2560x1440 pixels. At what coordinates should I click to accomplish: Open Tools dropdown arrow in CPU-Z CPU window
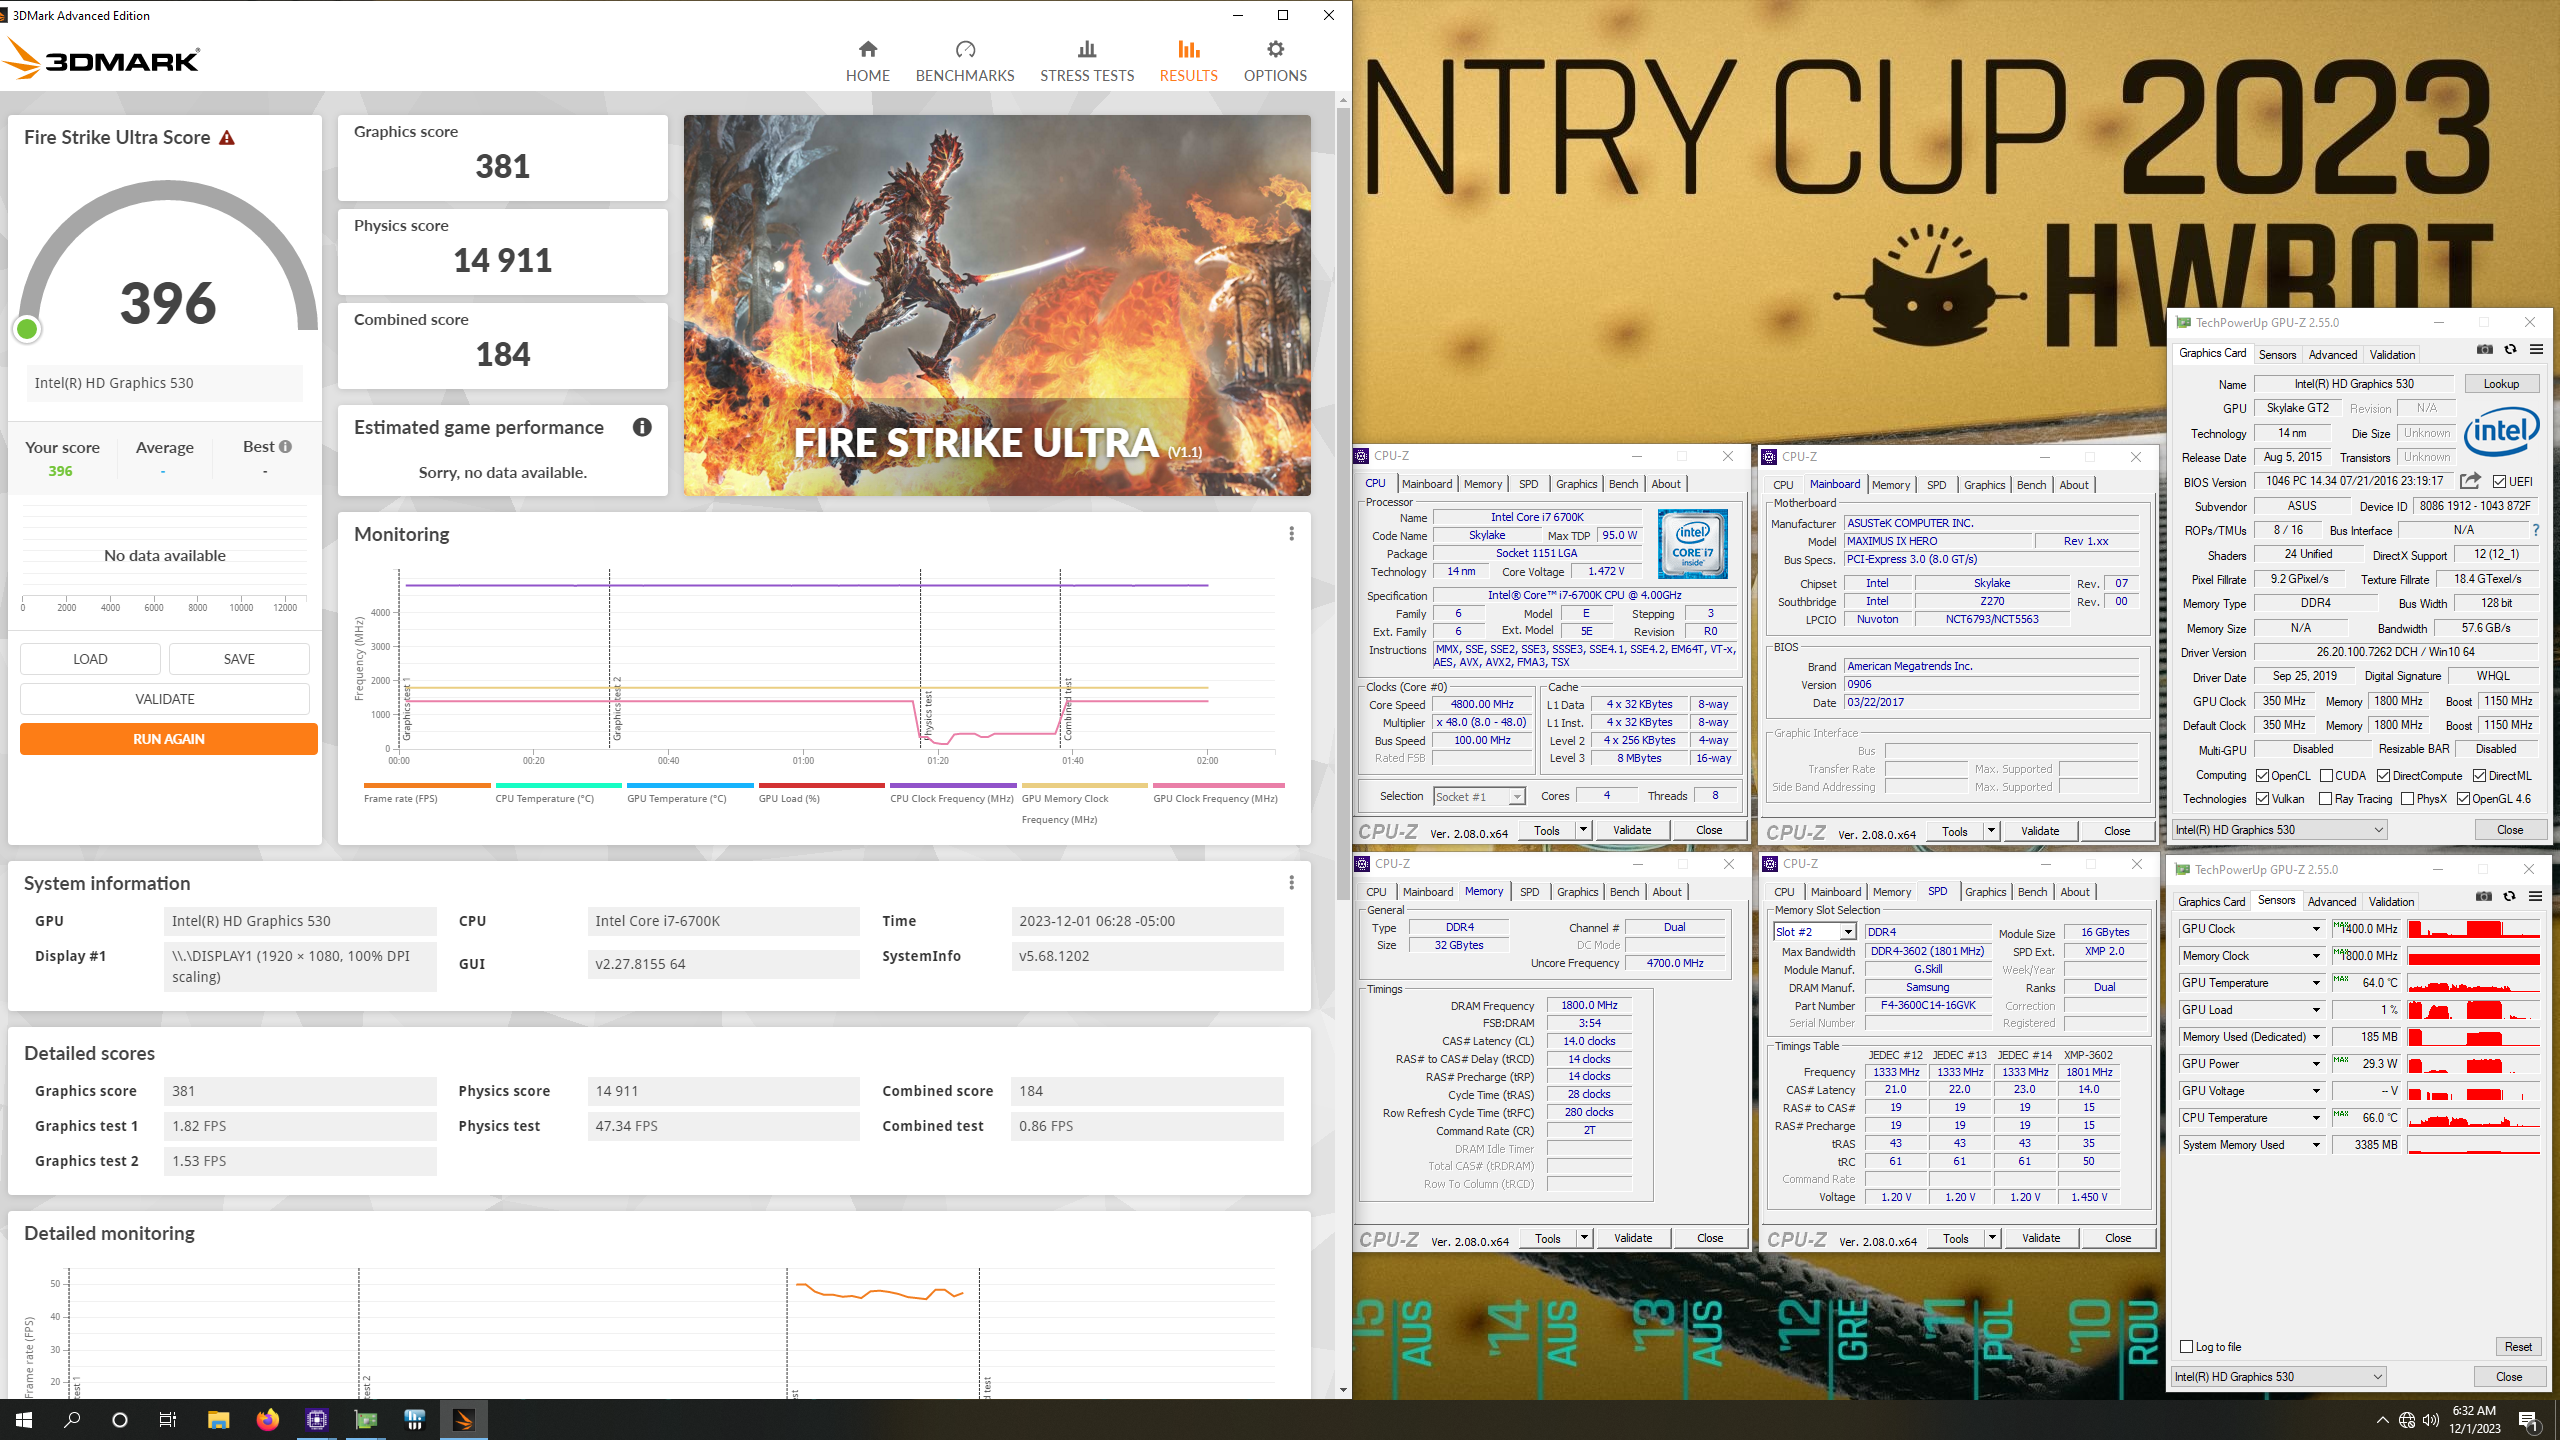1583,830
